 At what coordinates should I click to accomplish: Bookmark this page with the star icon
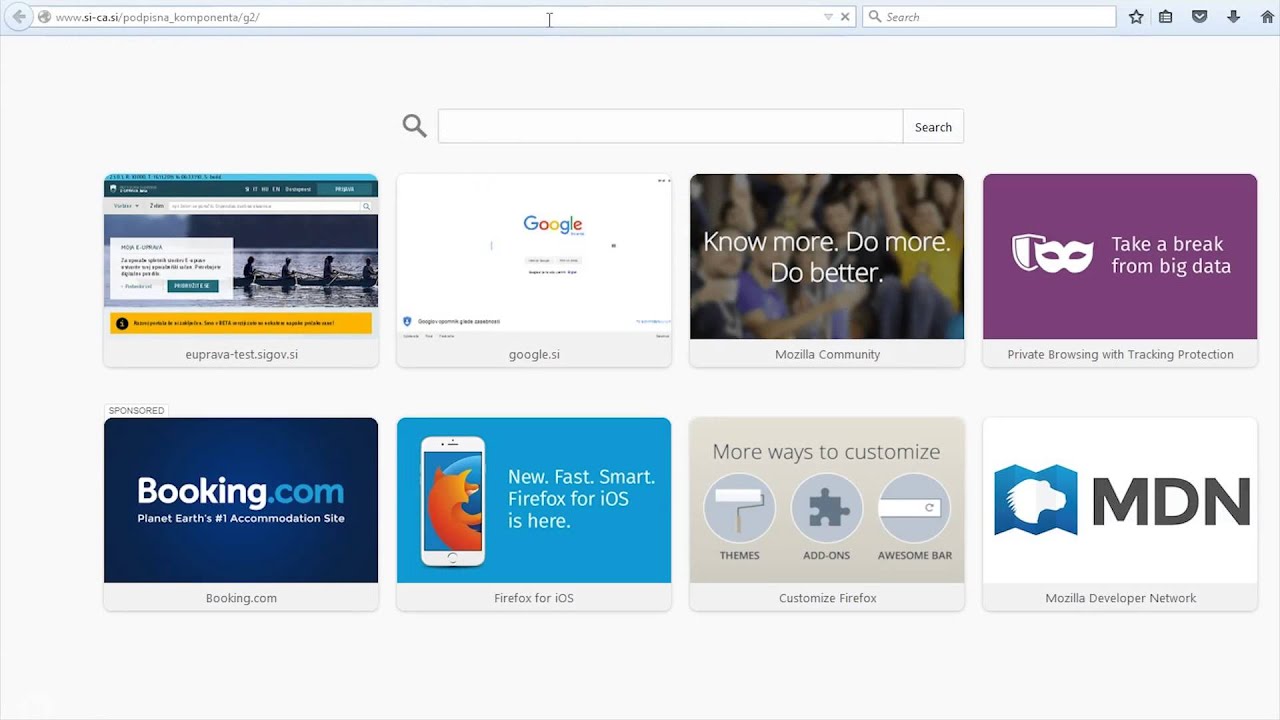[x=1136, y=17]
